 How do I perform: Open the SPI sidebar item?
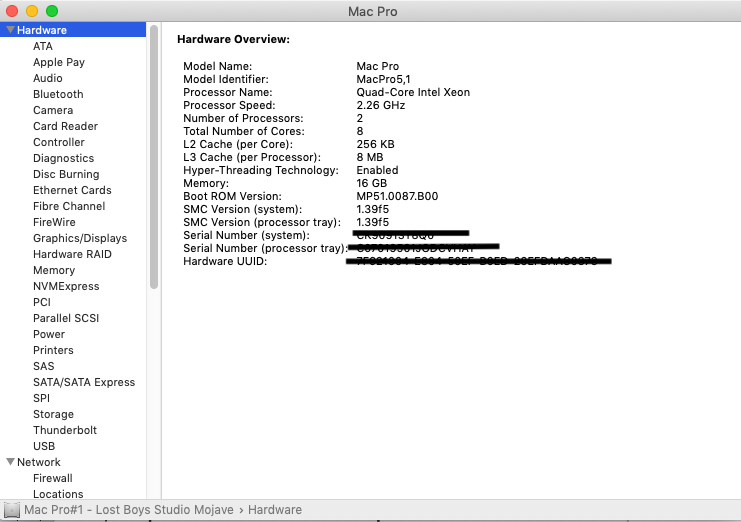[41, 398]
